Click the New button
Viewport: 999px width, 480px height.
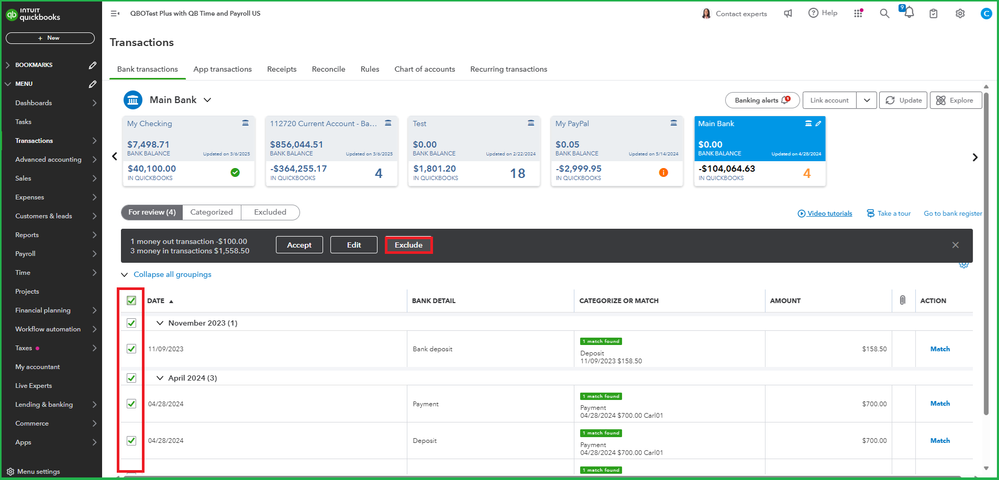[50, 38]
